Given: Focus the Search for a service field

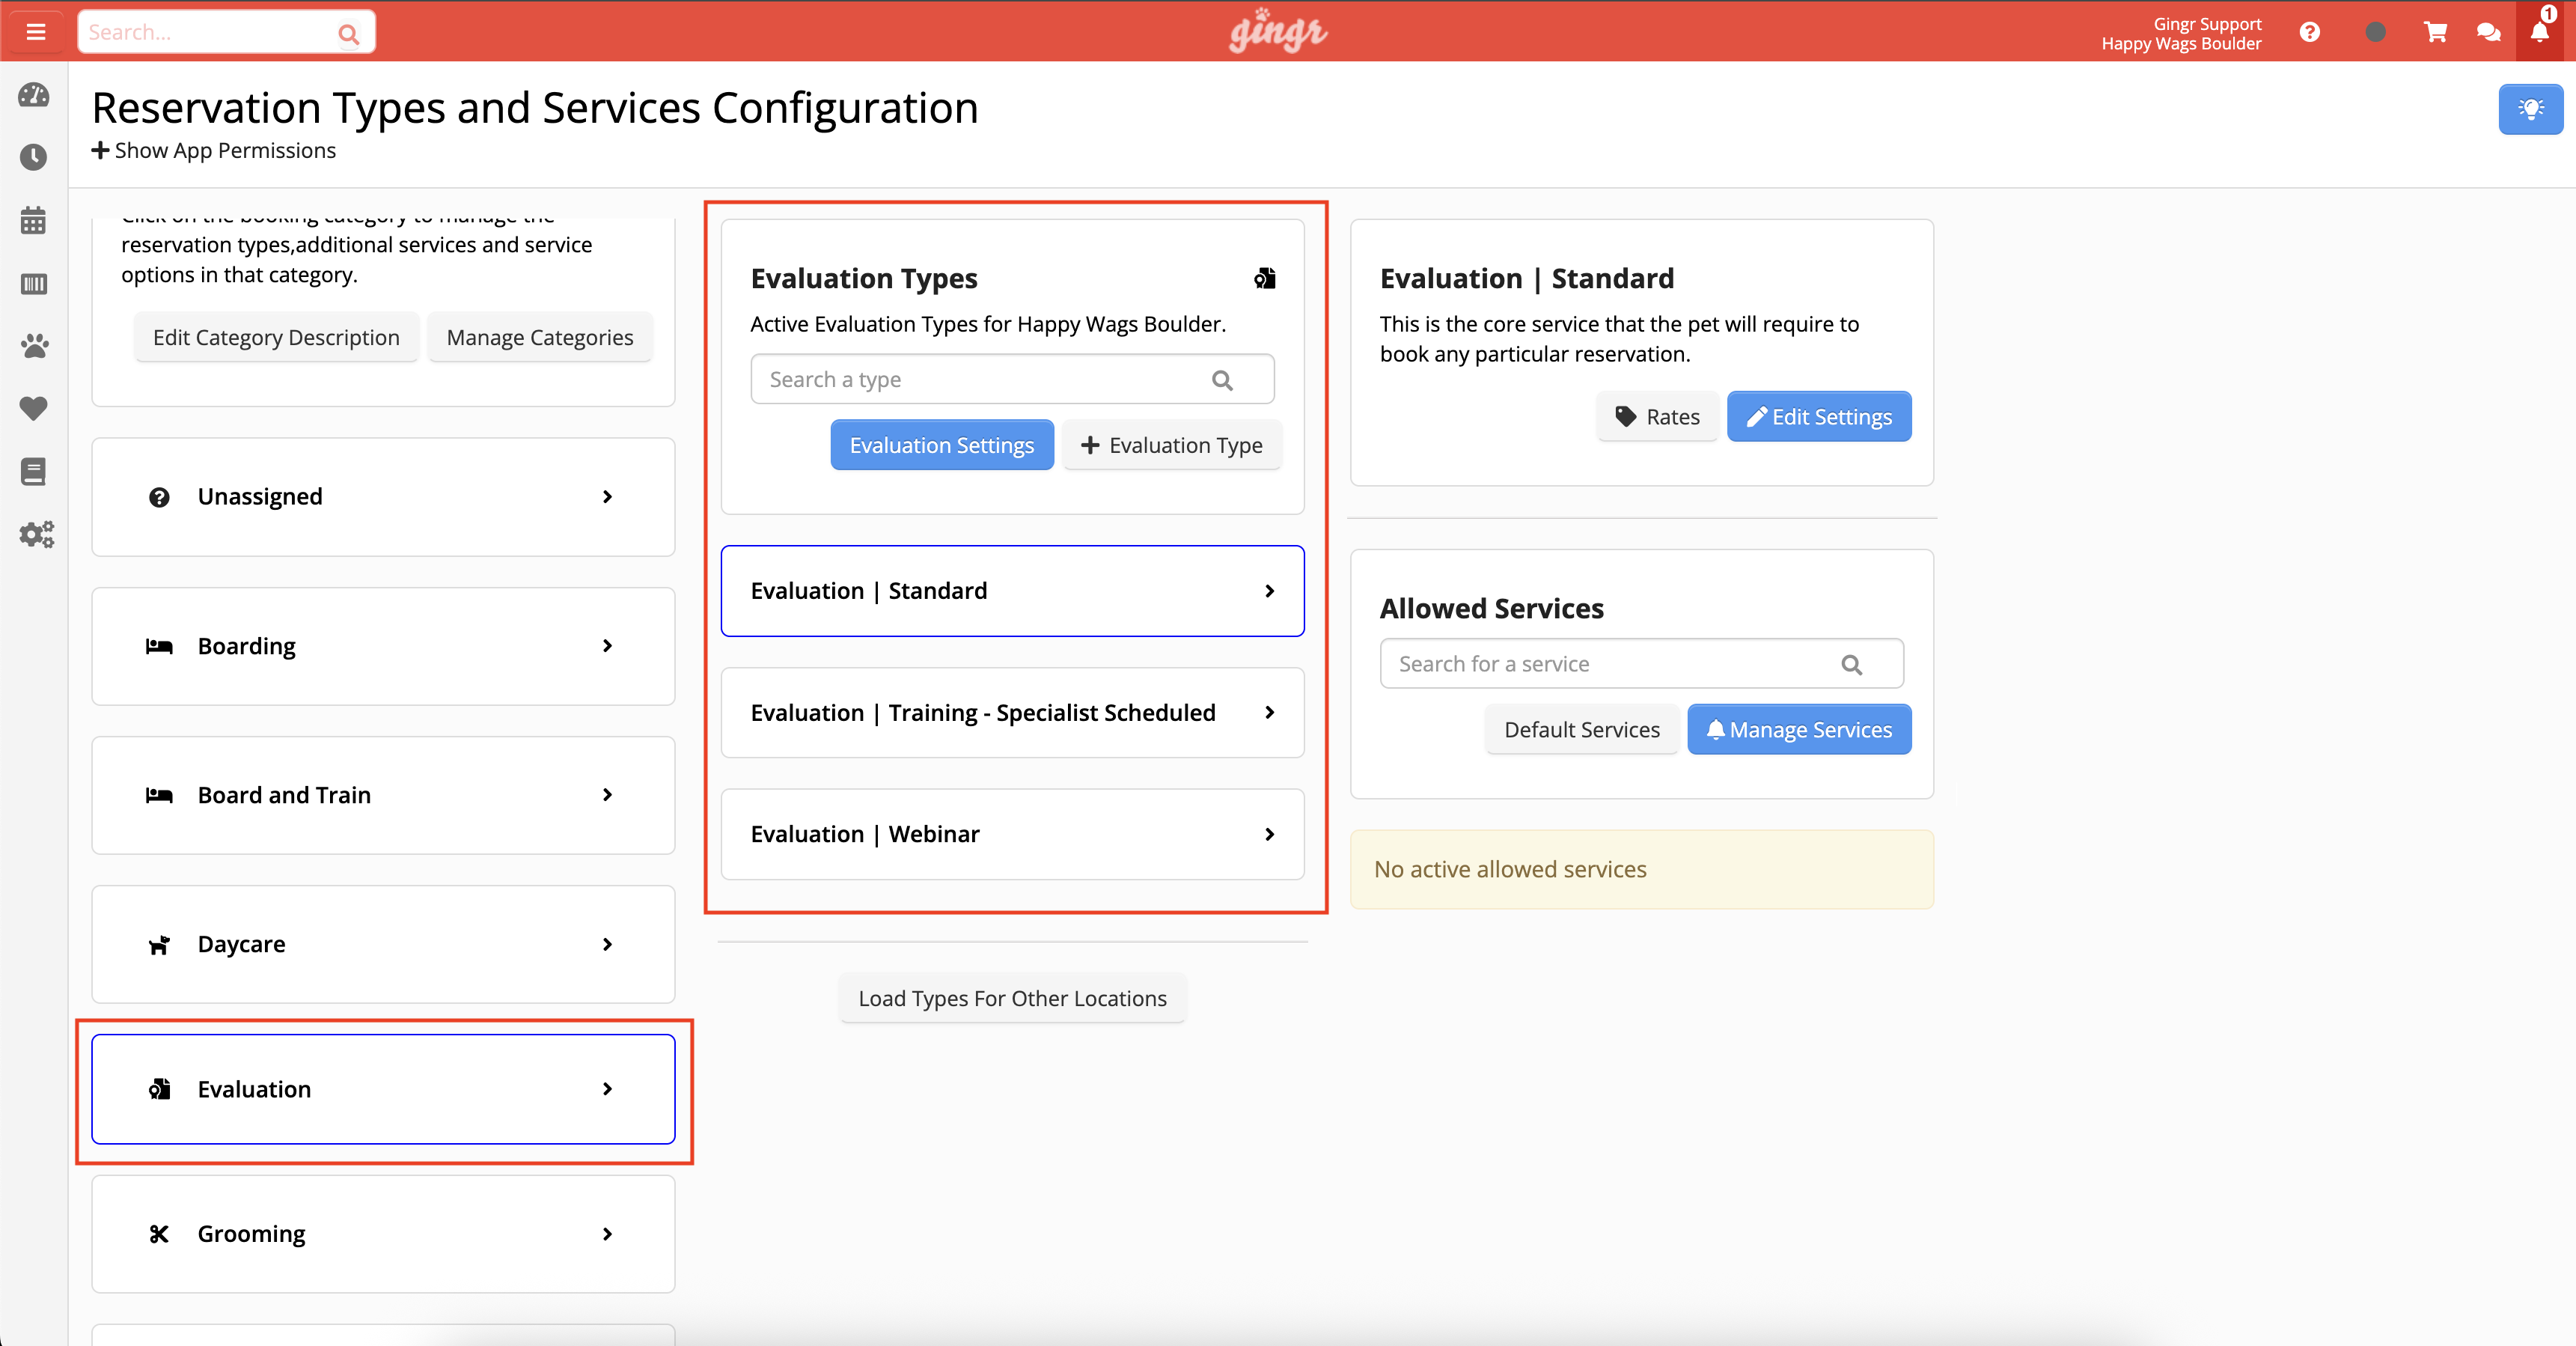Looking at the screenshot, I should (1641, 664).
